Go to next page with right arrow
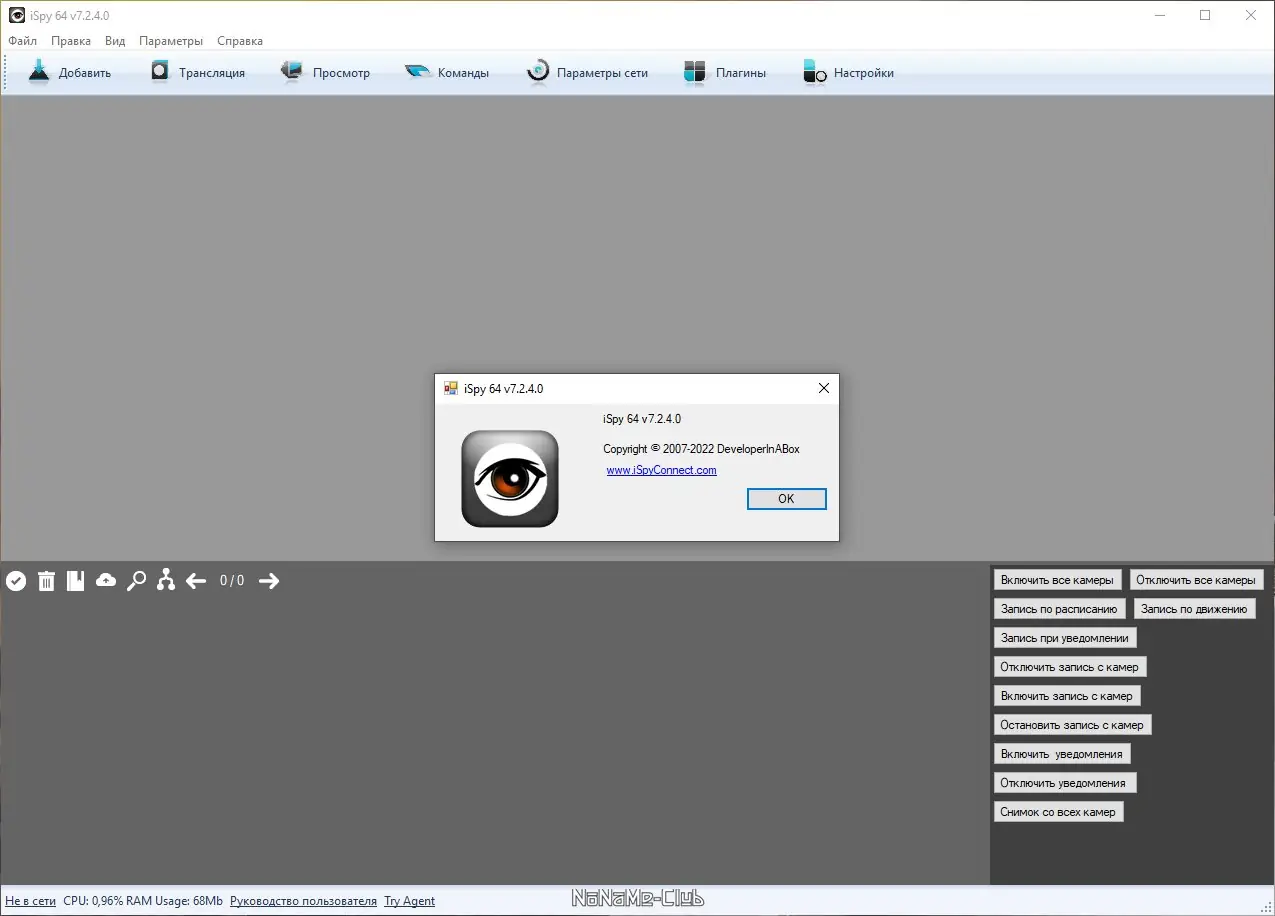1275x916 pixels. 269,581
